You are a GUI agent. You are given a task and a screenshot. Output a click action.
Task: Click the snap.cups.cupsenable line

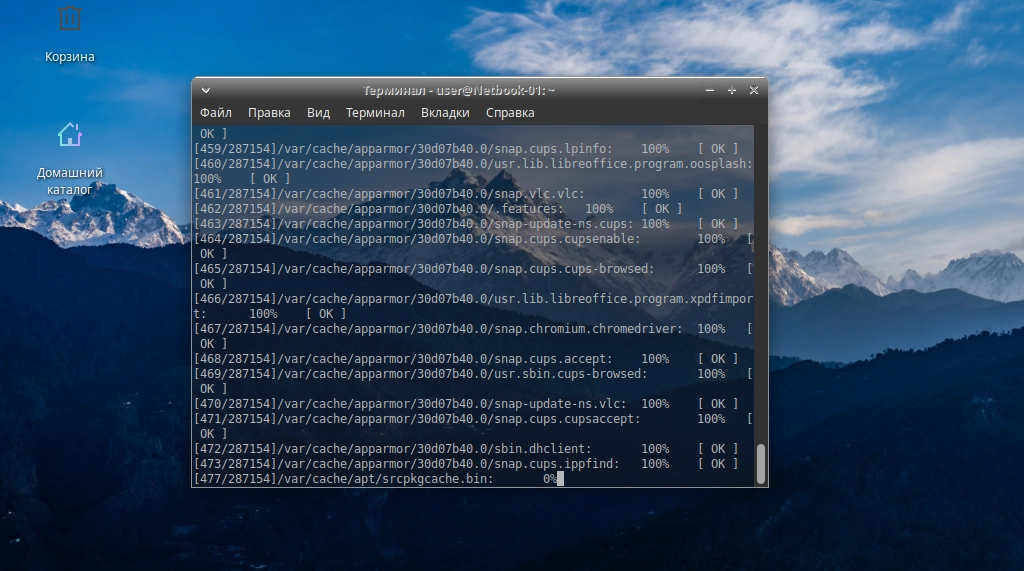pos(473,238)
